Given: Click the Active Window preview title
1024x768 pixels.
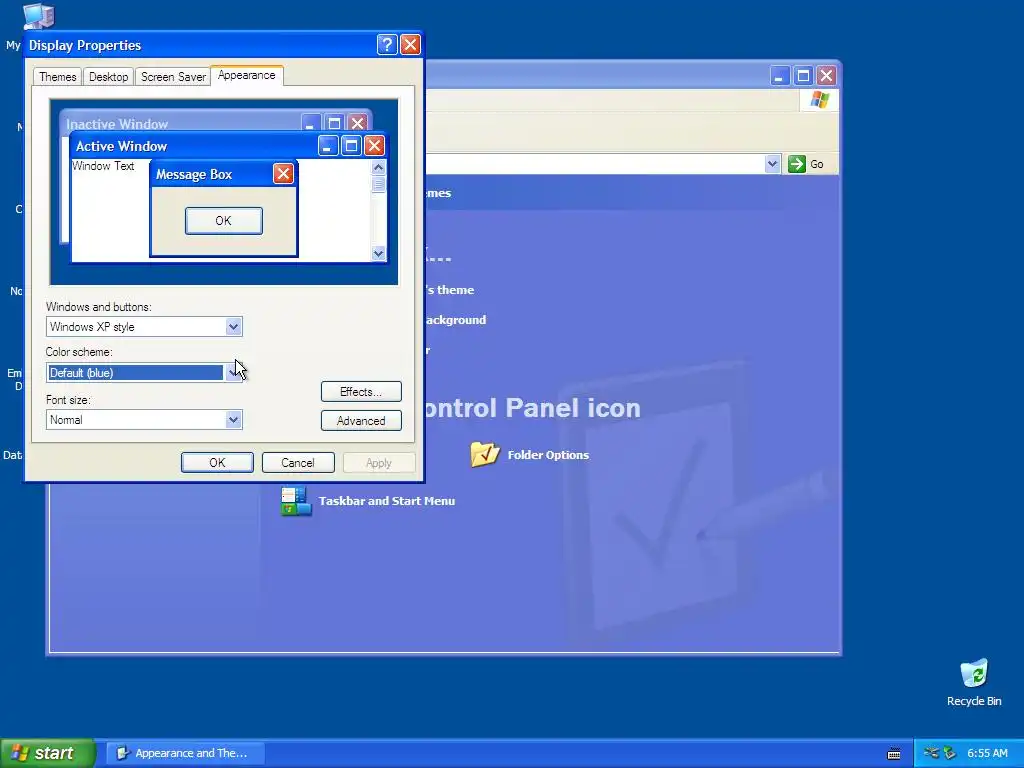Looking at the screenshot, I should point(121,146).
